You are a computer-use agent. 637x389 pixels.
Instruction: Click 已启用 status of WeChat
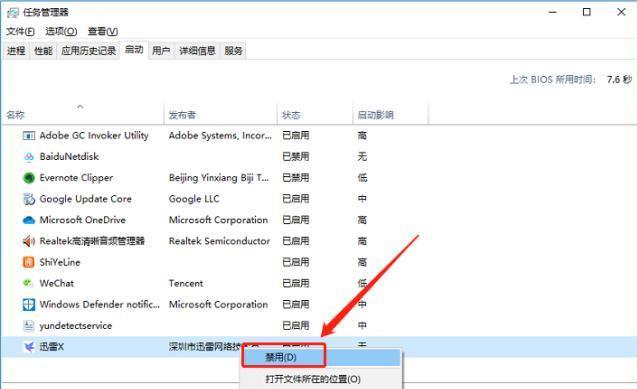296,283
